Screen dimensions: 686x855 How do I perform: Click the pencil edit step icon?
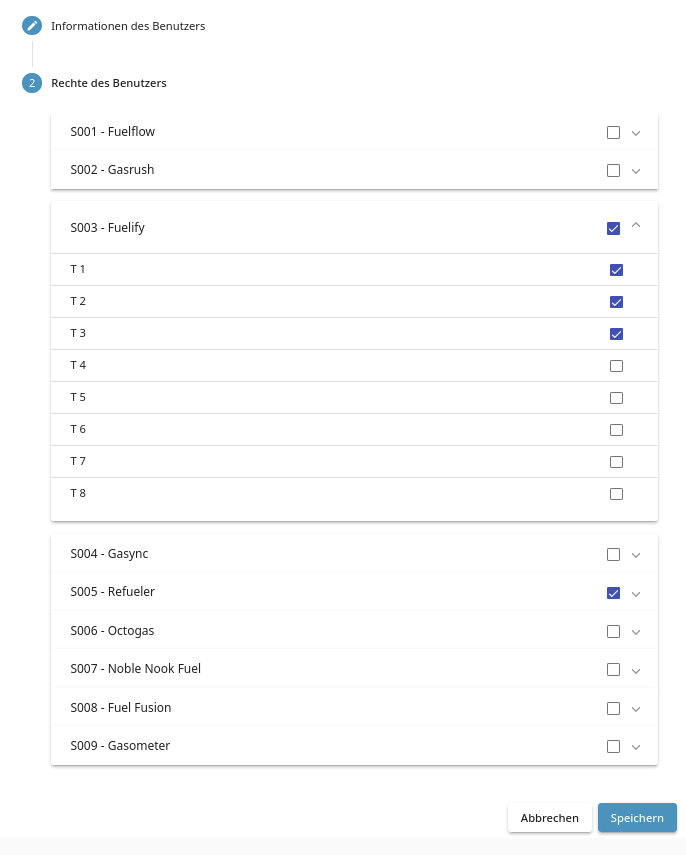pos(32,26)
